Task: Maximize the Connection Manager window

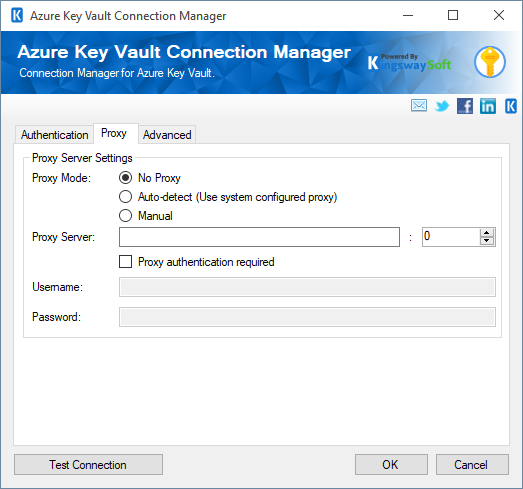Action: pos(453,15)
